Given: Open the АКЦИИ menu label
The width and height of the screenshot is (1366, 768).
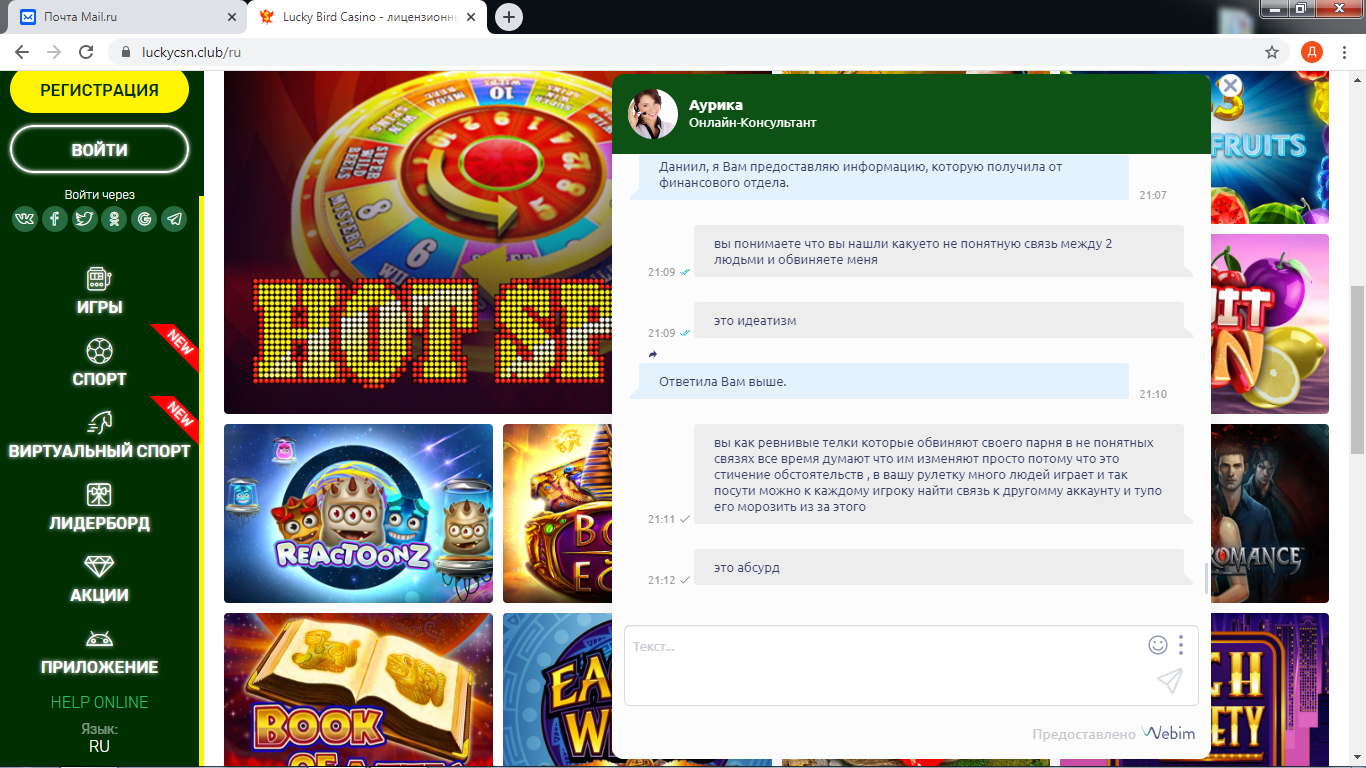Looking at the screenshot, I should click(99, 595).
